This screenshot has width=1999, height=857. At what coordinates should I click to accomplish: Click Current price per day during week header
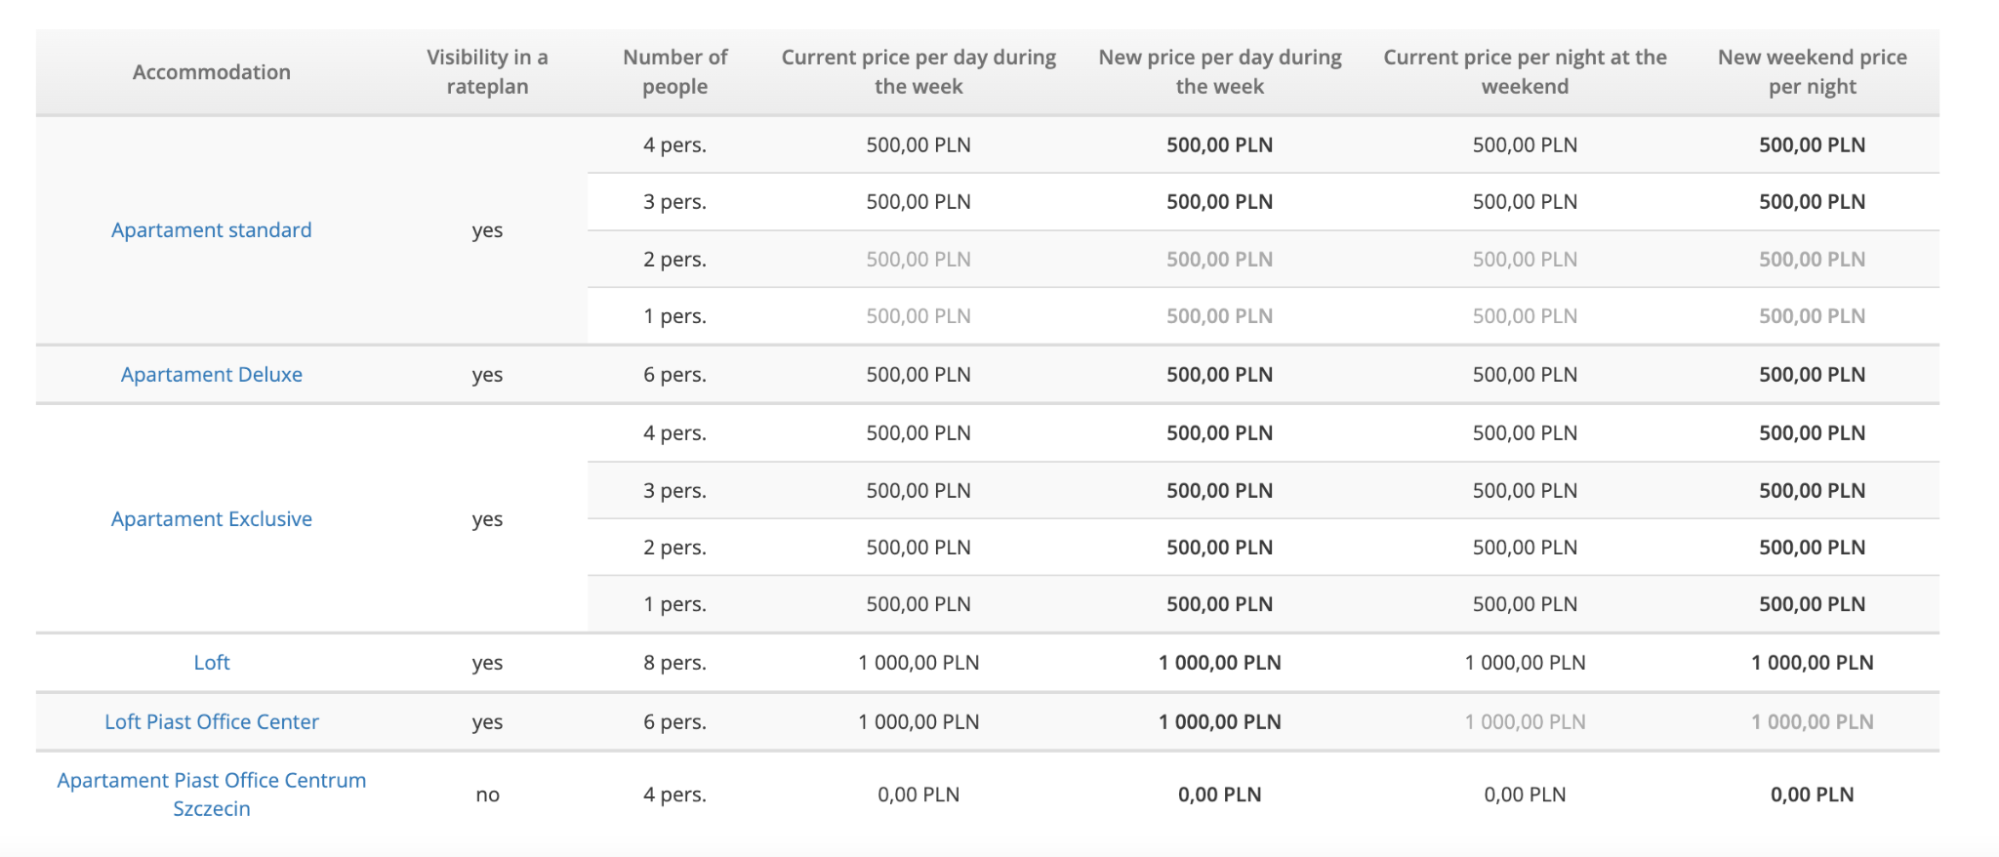click(x=918, y=72)
